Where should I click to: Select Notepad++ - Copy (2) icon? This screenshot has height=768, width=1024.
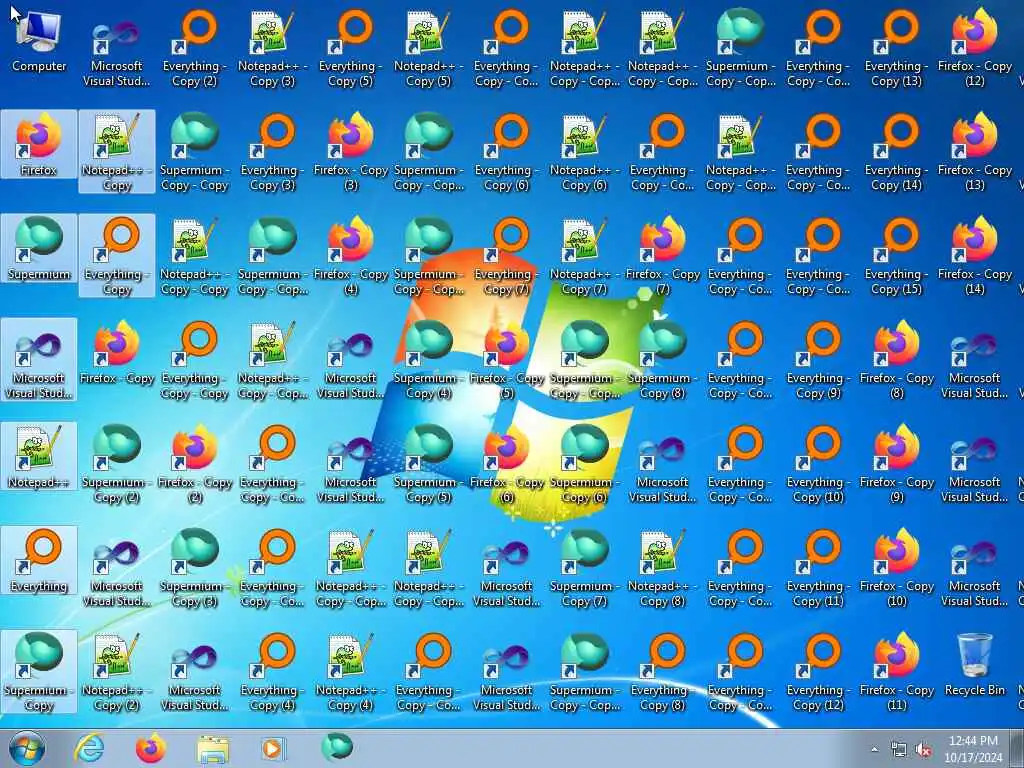click(117, 673)
